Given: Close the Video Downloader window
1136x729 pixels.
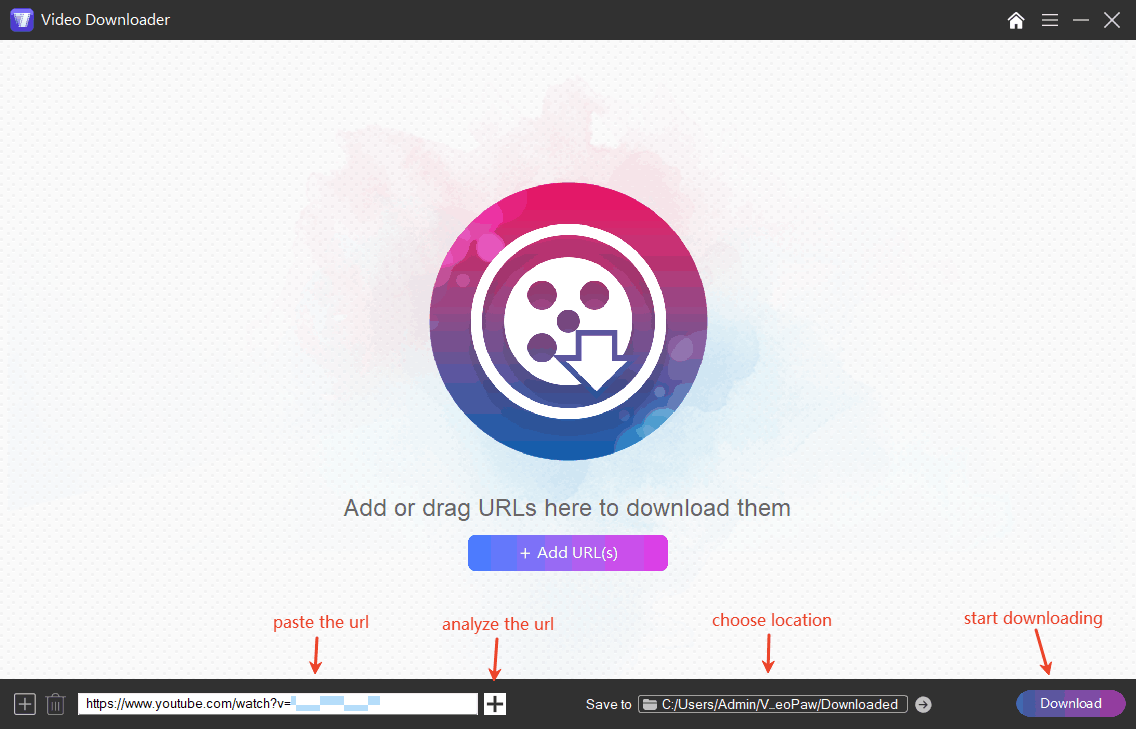Looking at the screenshot, I should pos(1112,20).
